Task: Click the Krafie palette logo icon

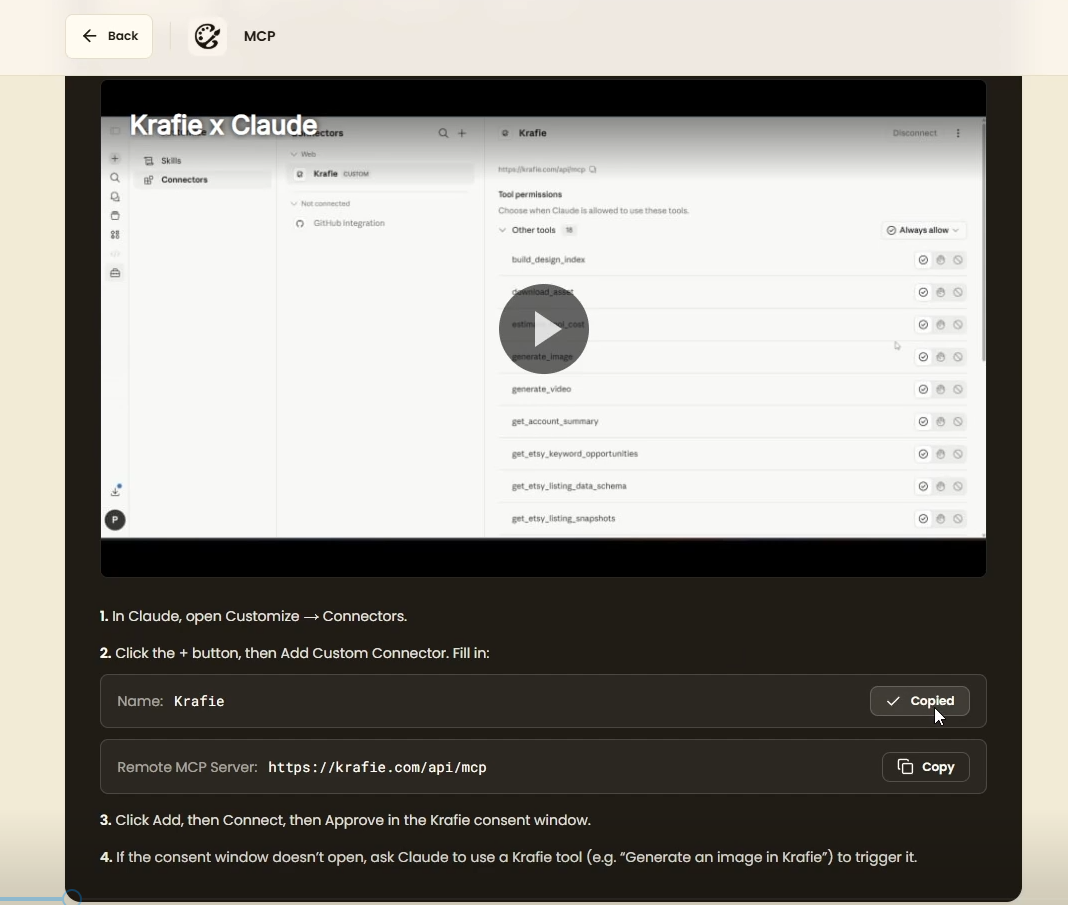Action: (207, 36)
